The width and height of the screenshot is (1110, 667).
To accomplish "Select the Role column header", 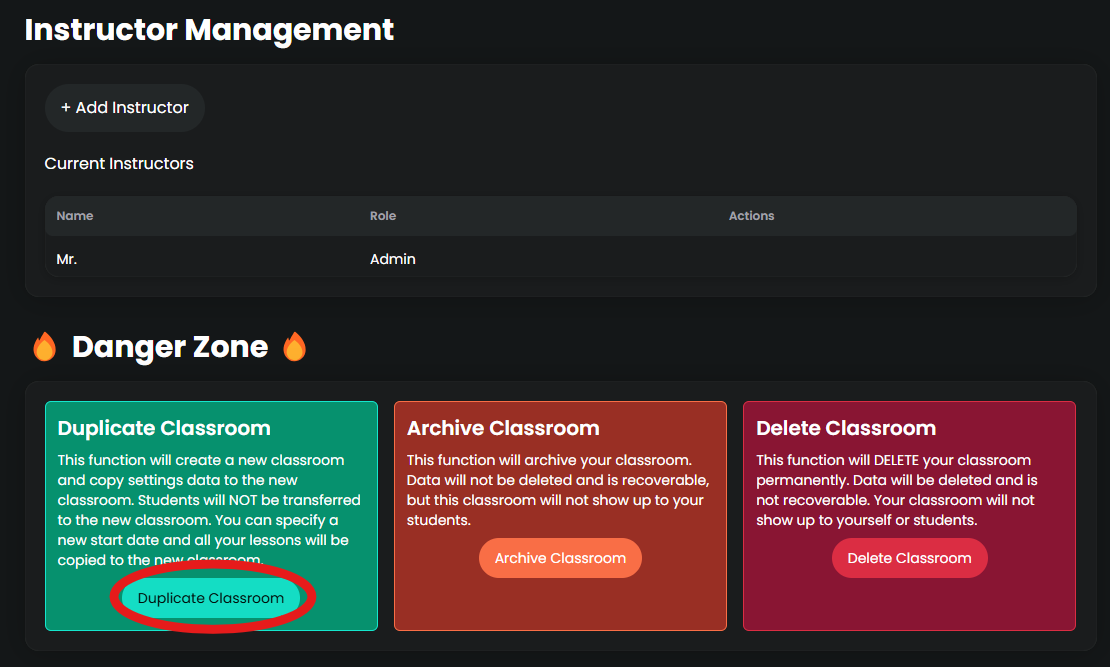I will tap(383, 216).
